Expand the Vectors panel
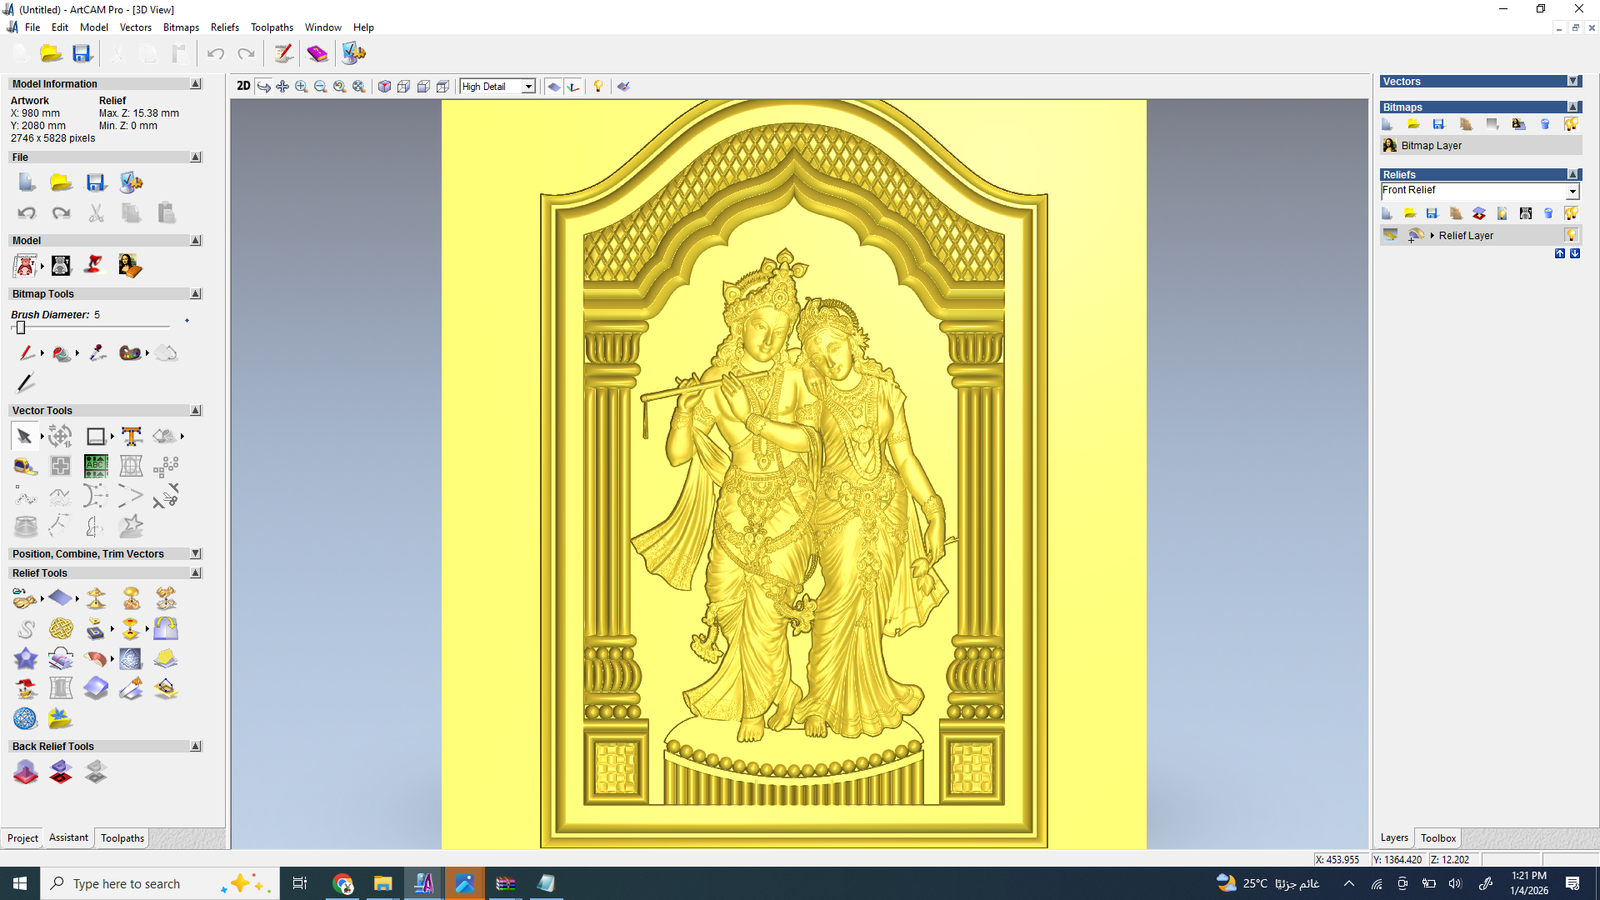1600x900 pixels. click(1573, 81)
